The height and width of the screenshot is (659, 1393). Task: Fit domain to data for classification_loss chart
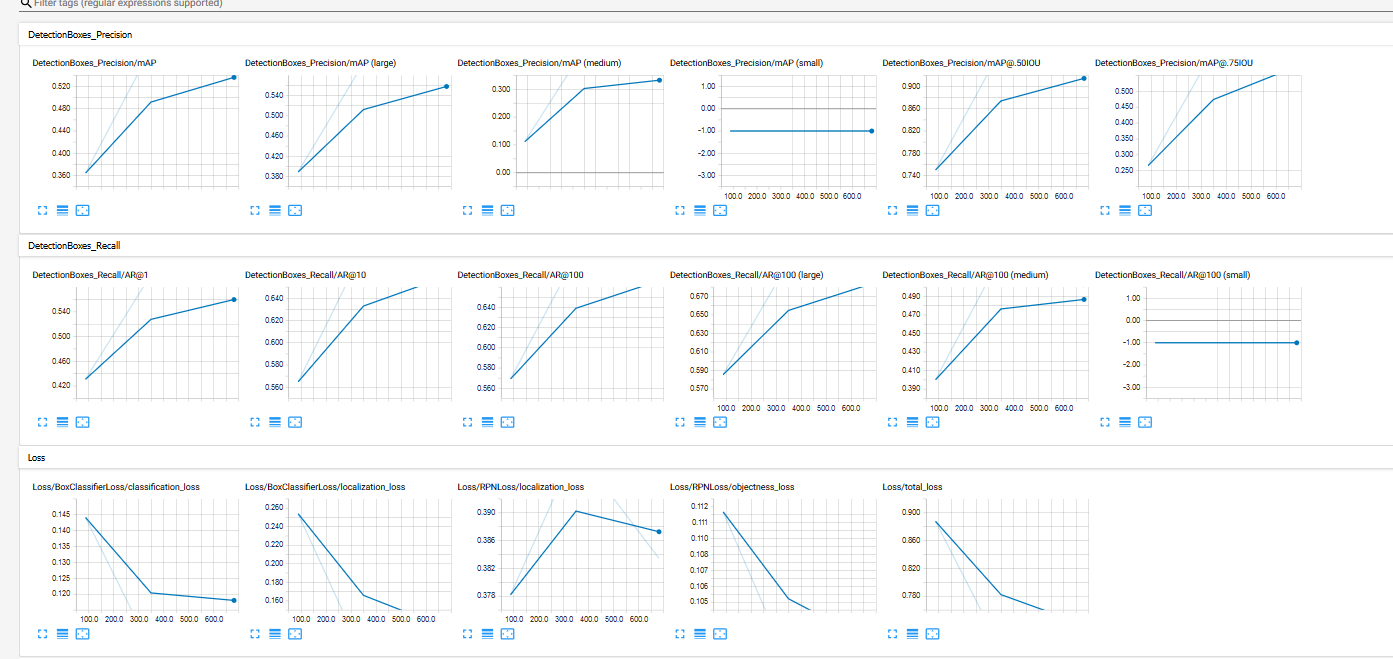click(x=82, y=633)
